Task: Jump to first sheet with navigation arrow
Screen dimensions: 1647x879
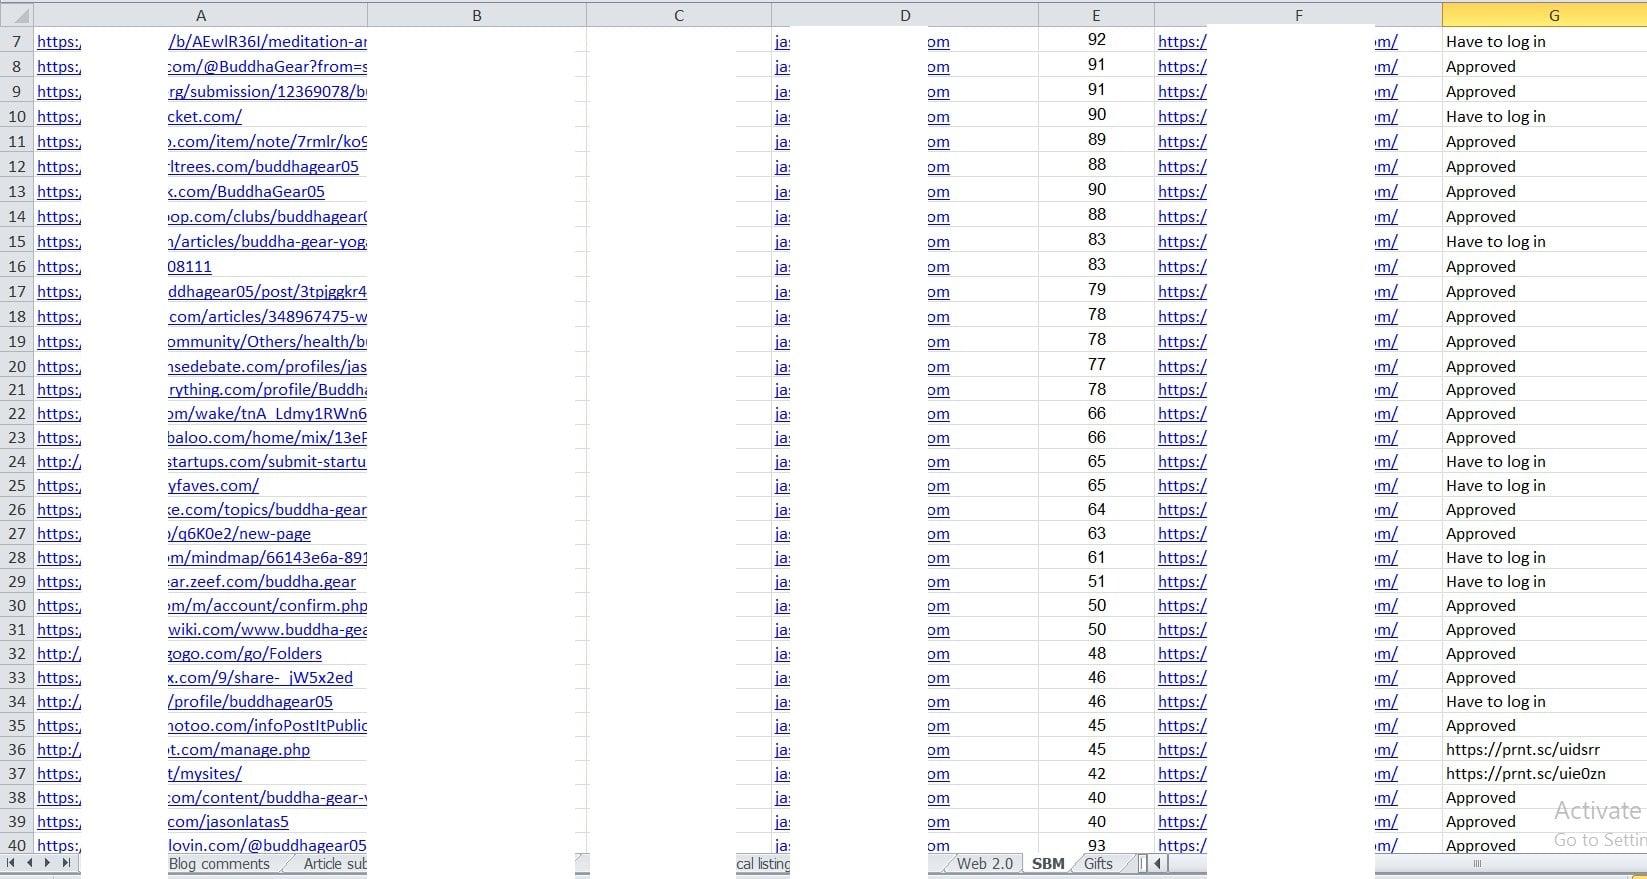Action: [12, 863]
